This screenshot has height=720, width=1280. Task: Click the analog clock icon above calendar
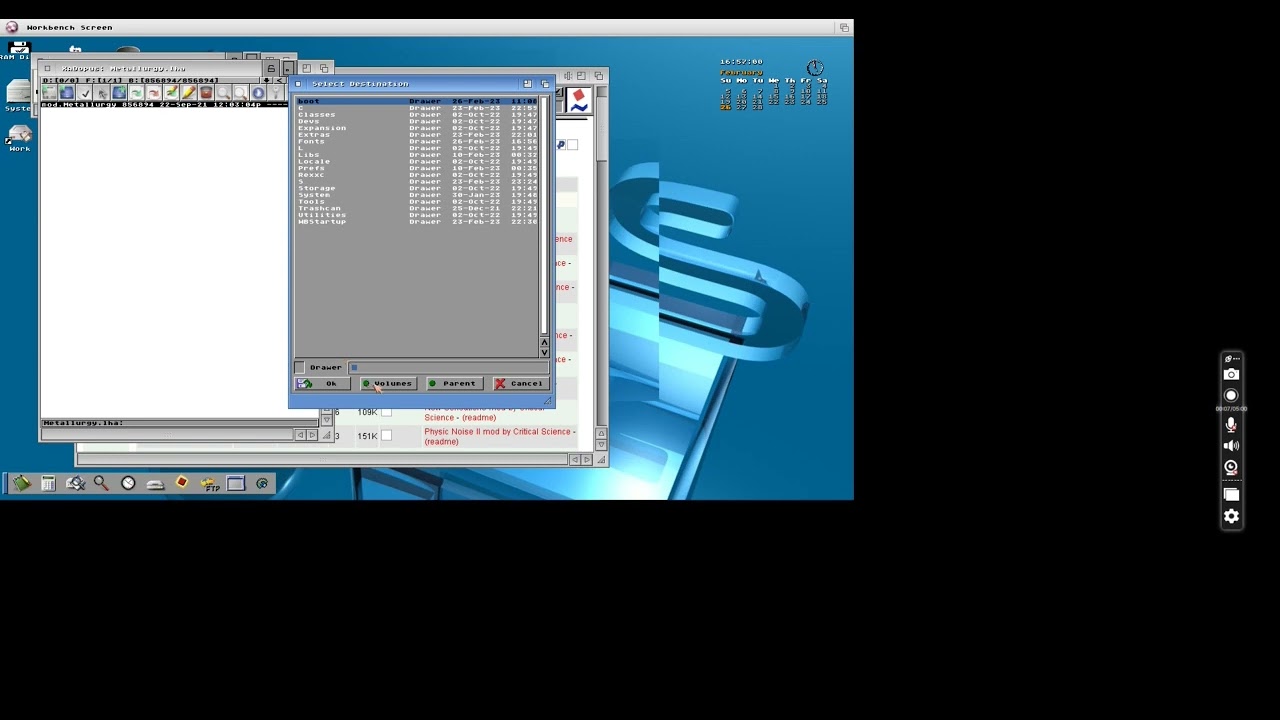815,68
